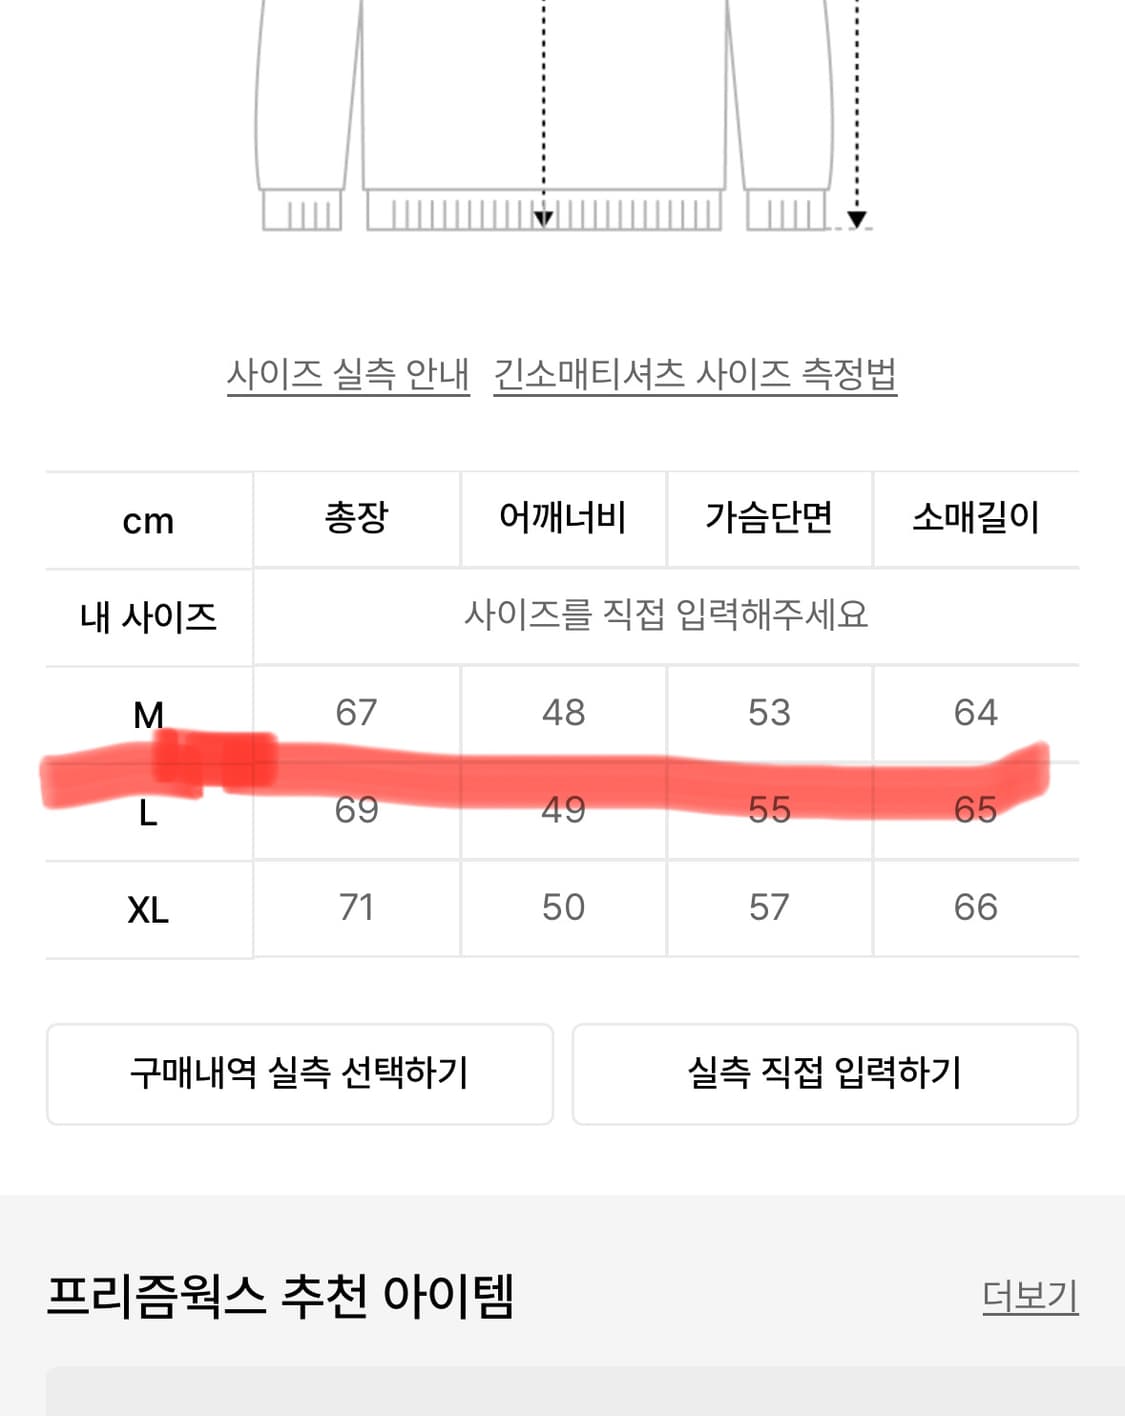Screen dimensions: 1125x1416
Task: Select the XL sleeve length 66
Action: [x=976, y=906]
